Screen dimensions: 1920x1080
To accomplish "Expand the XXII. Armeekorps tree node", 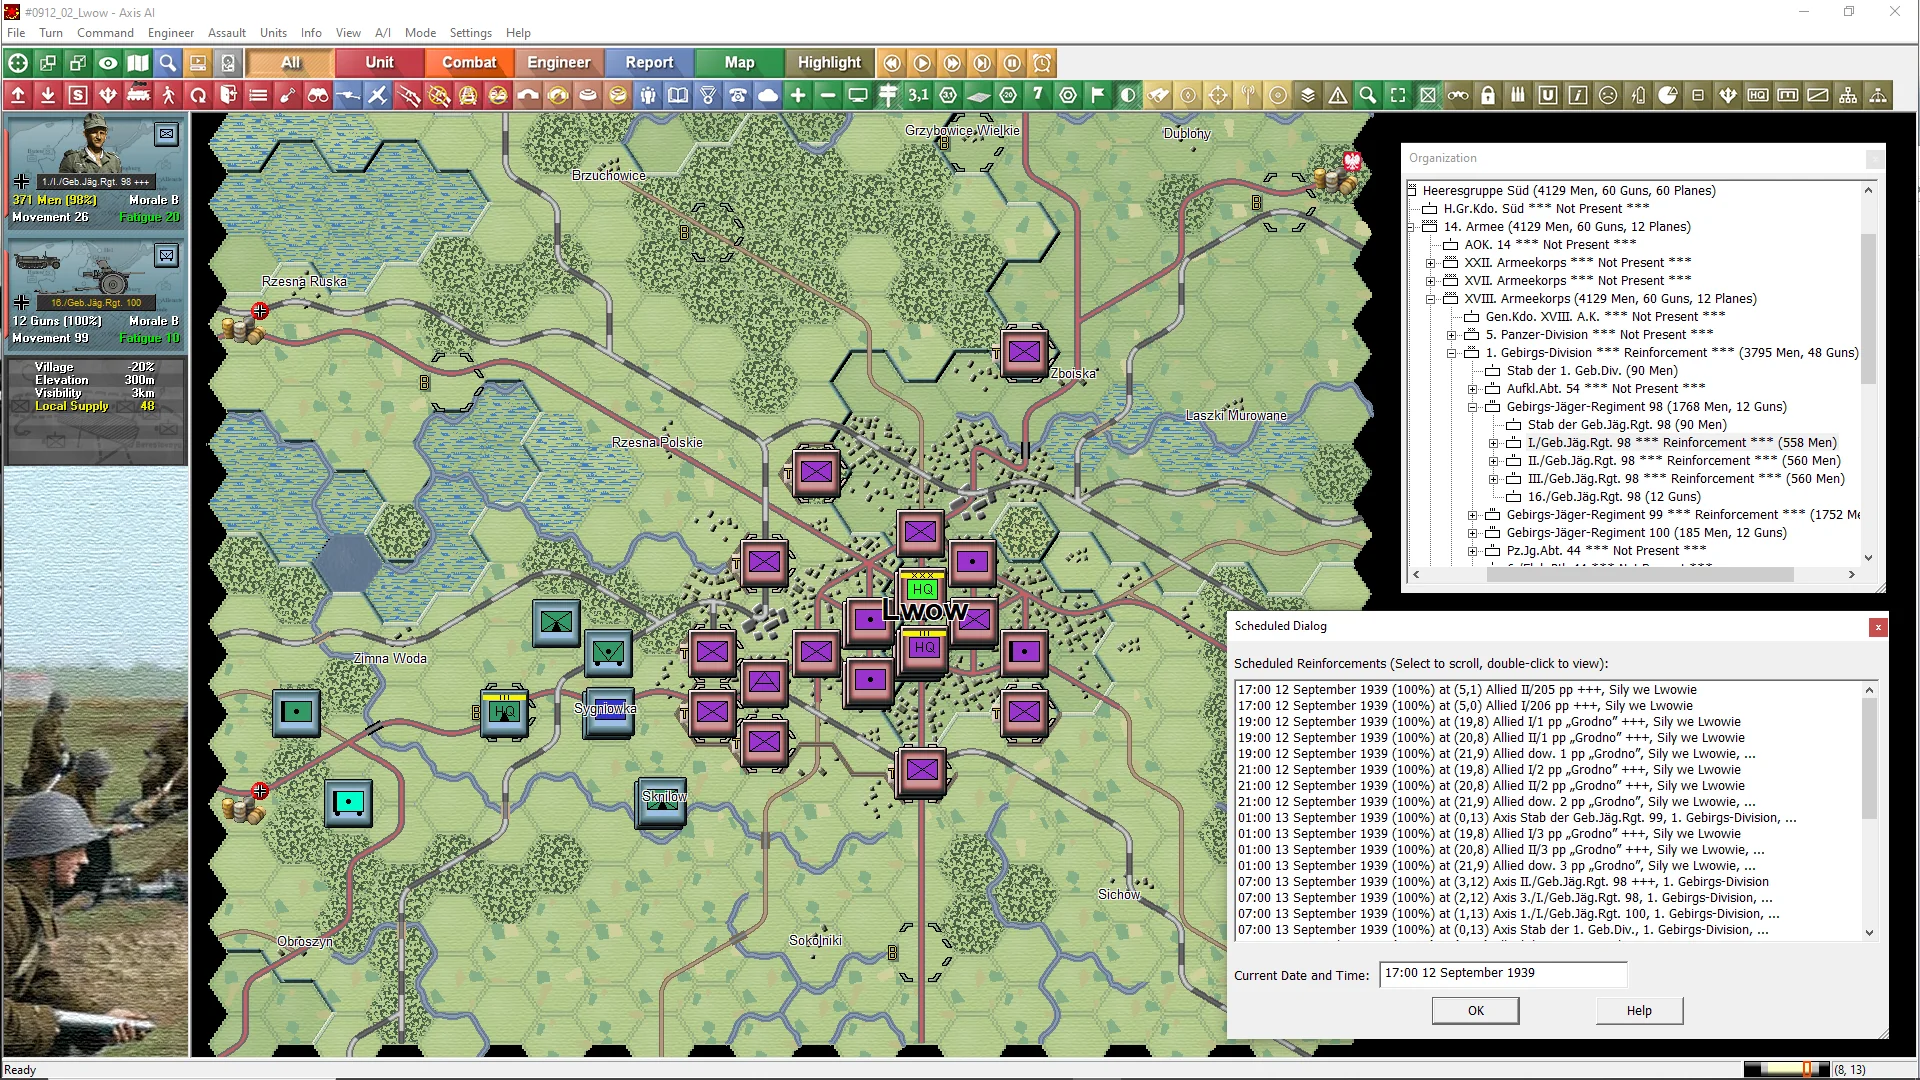I will pyautogui.click(x=1430, y=263).
